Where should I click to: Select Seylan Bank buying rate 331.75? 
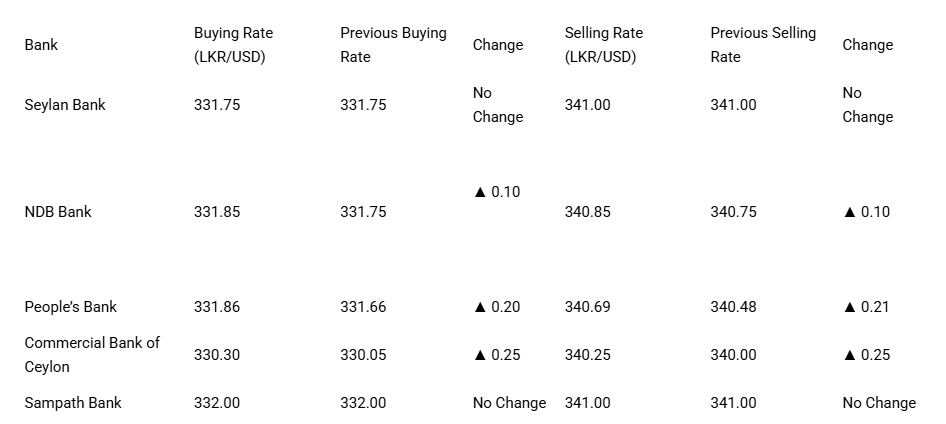(x=217, y=105)
